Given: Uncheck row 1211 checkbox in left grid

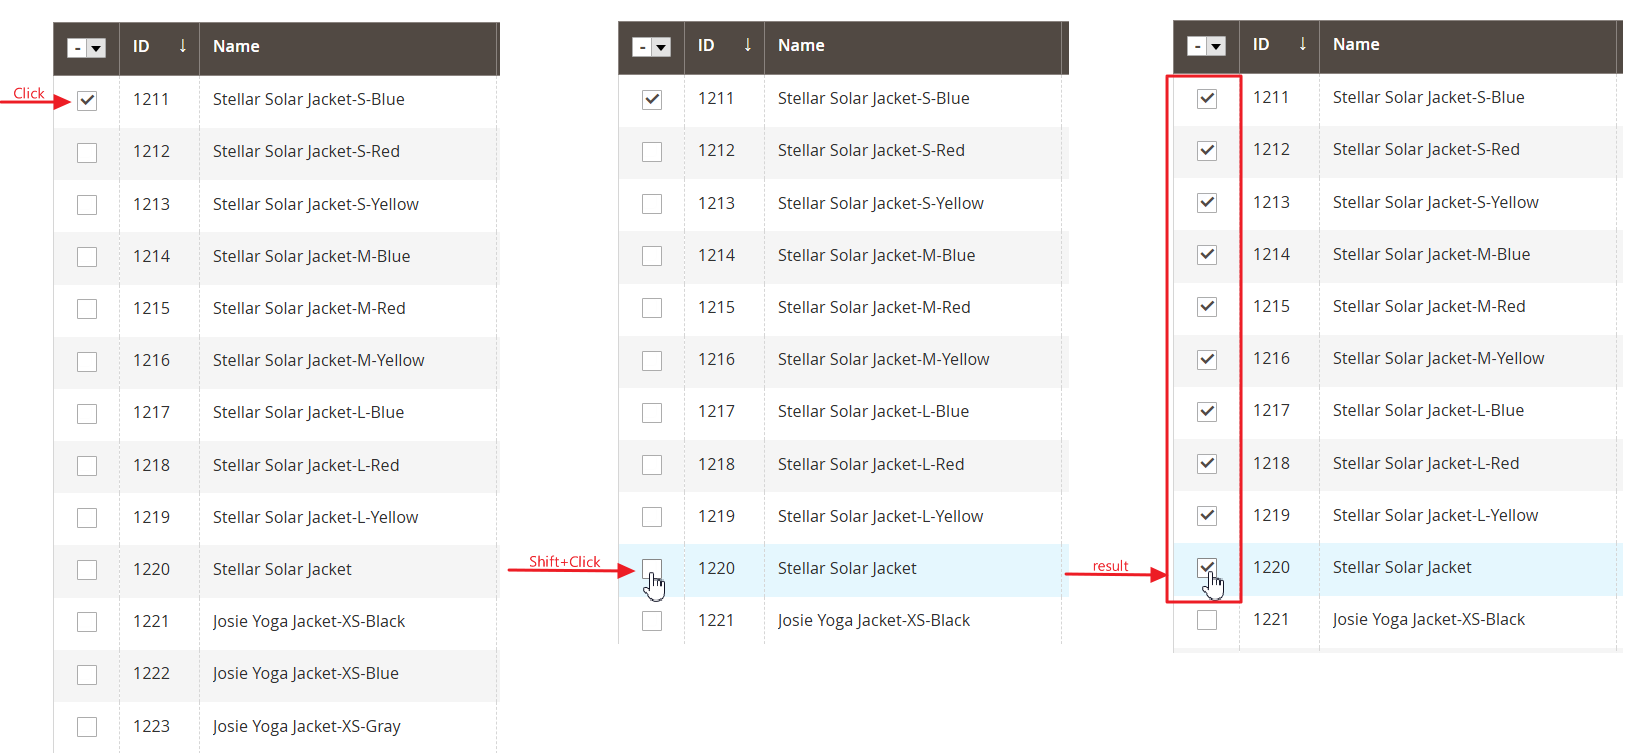Looking at the screenshot, I should click(87, 100).
